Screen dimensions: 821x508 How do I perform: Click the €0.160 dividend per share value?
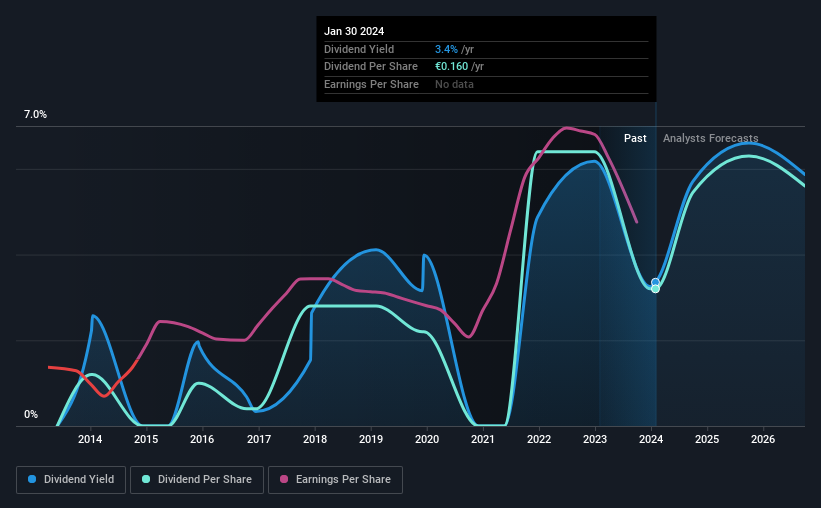(x=451, y=67)
